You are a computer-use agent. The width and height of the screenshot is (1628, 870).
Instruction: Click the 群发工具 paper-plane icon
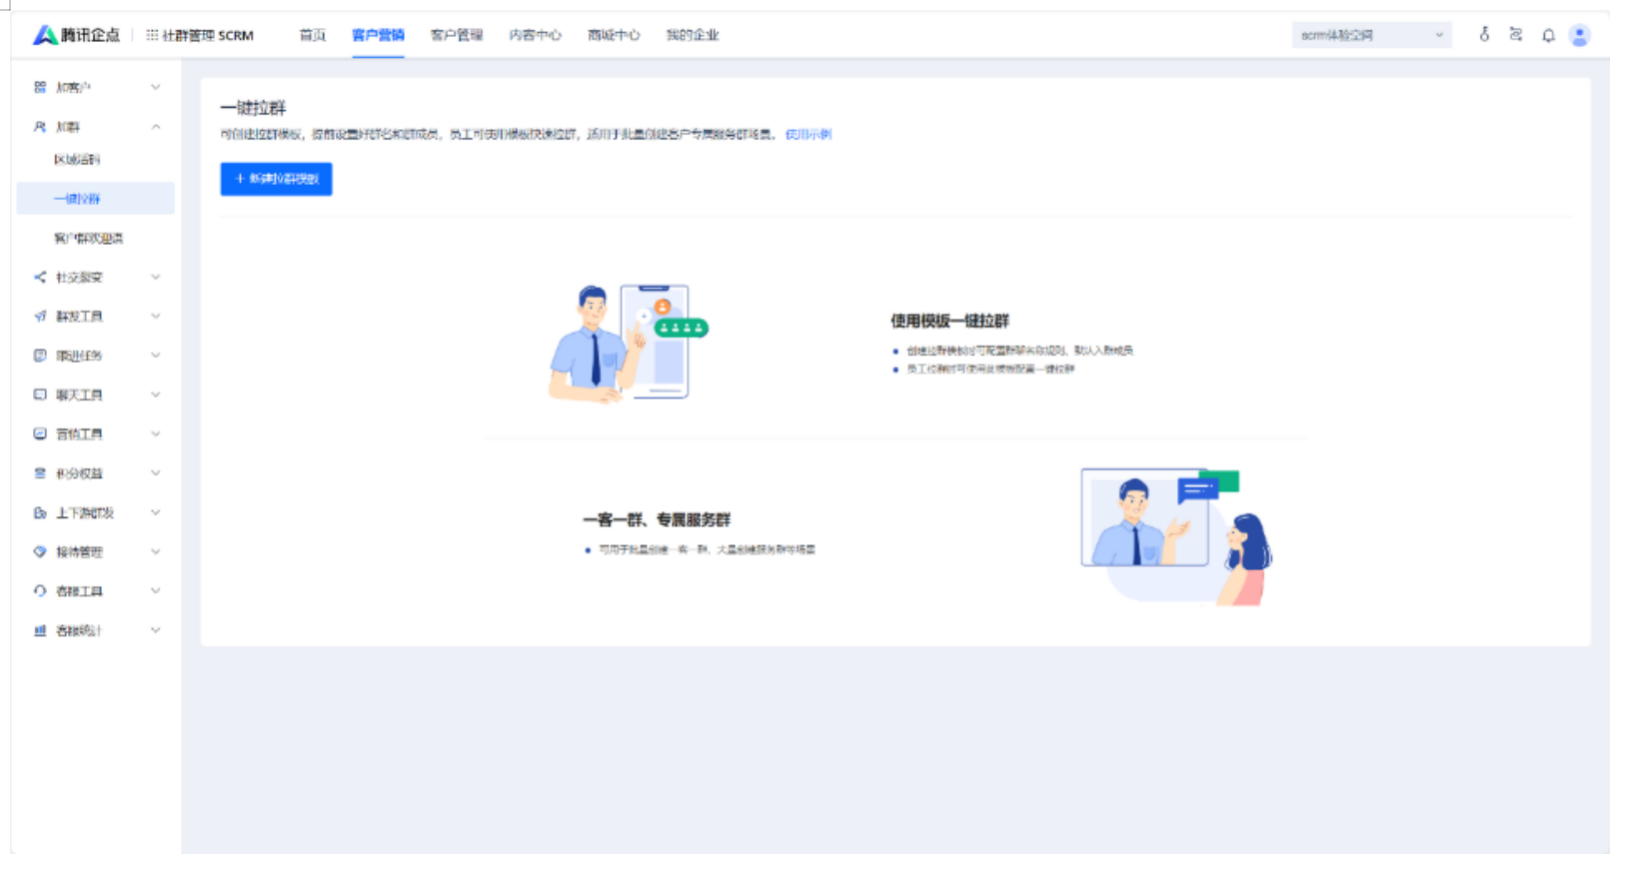point(40,316)
